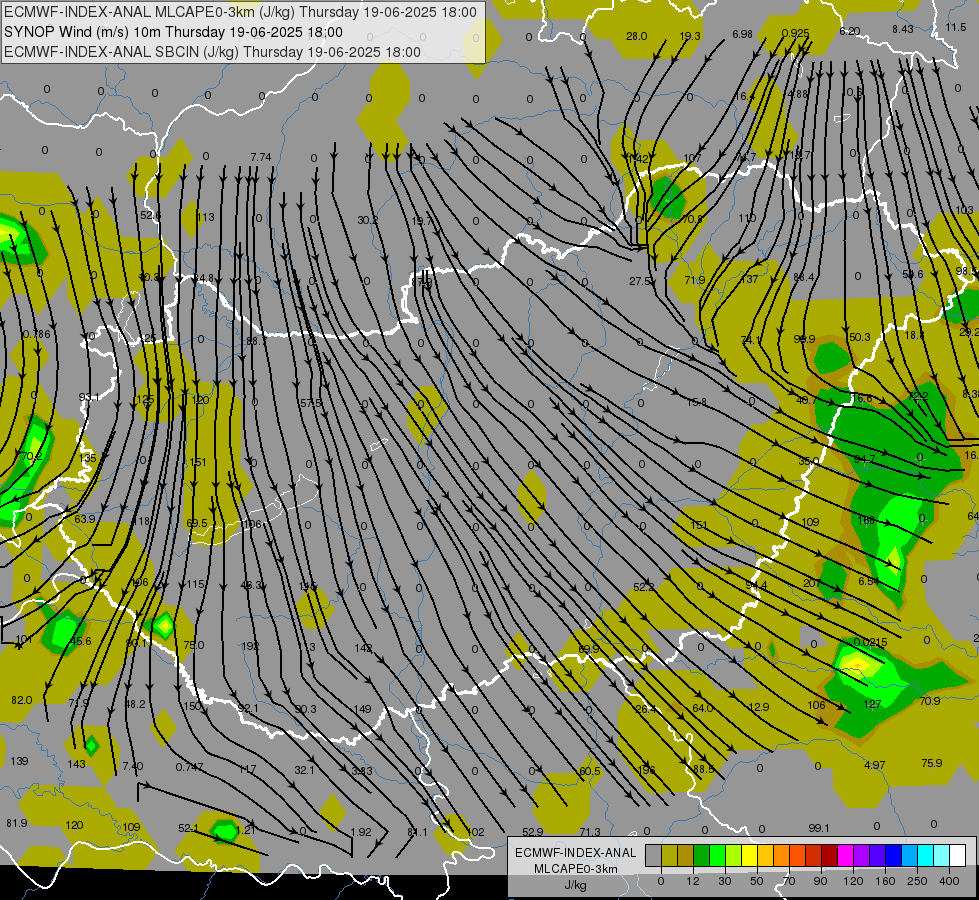
Task: Click the 135 value on map
Action: (88, 458)
